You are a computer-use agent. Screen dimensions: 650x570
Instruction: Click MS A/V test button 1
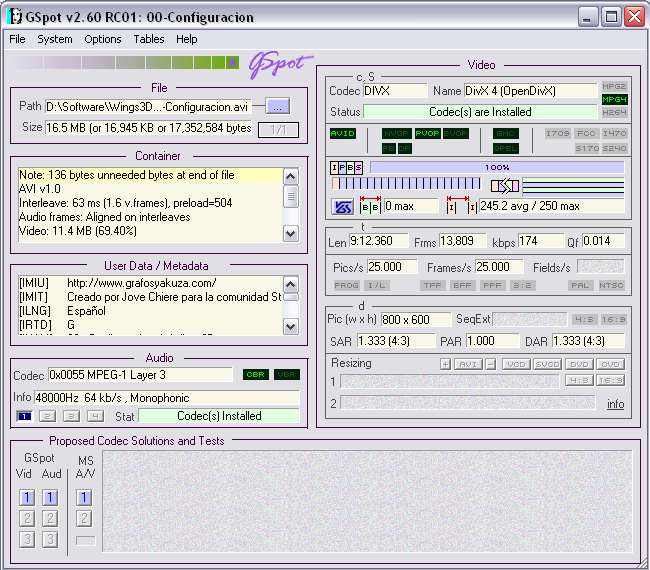pyautogui.click(x=84, y=497)
